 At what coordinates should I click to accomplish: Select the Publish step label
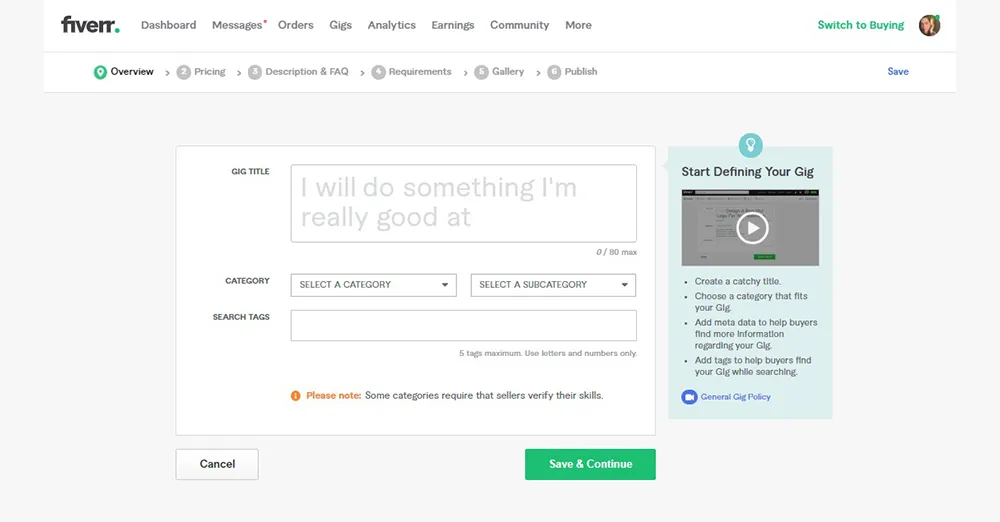pyautogui.click(x=581, y=71)
